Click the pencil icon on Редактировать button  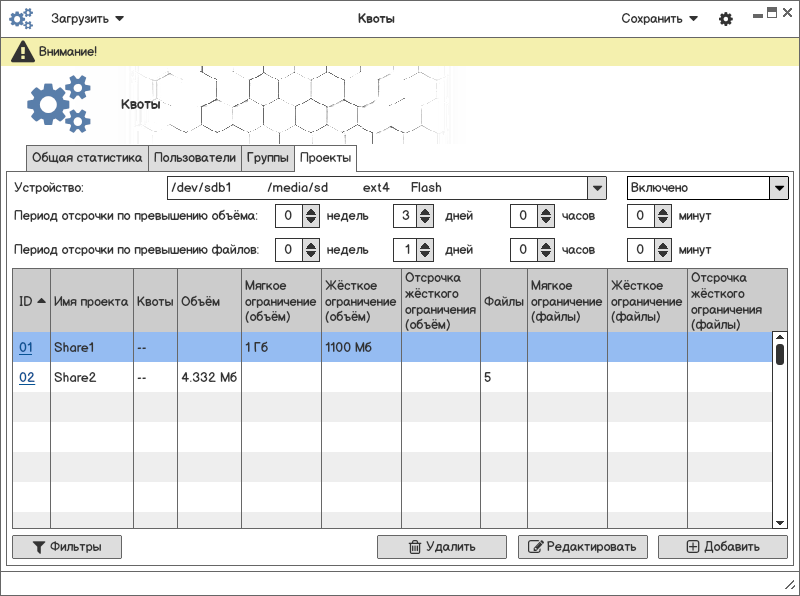click(535, 547)
